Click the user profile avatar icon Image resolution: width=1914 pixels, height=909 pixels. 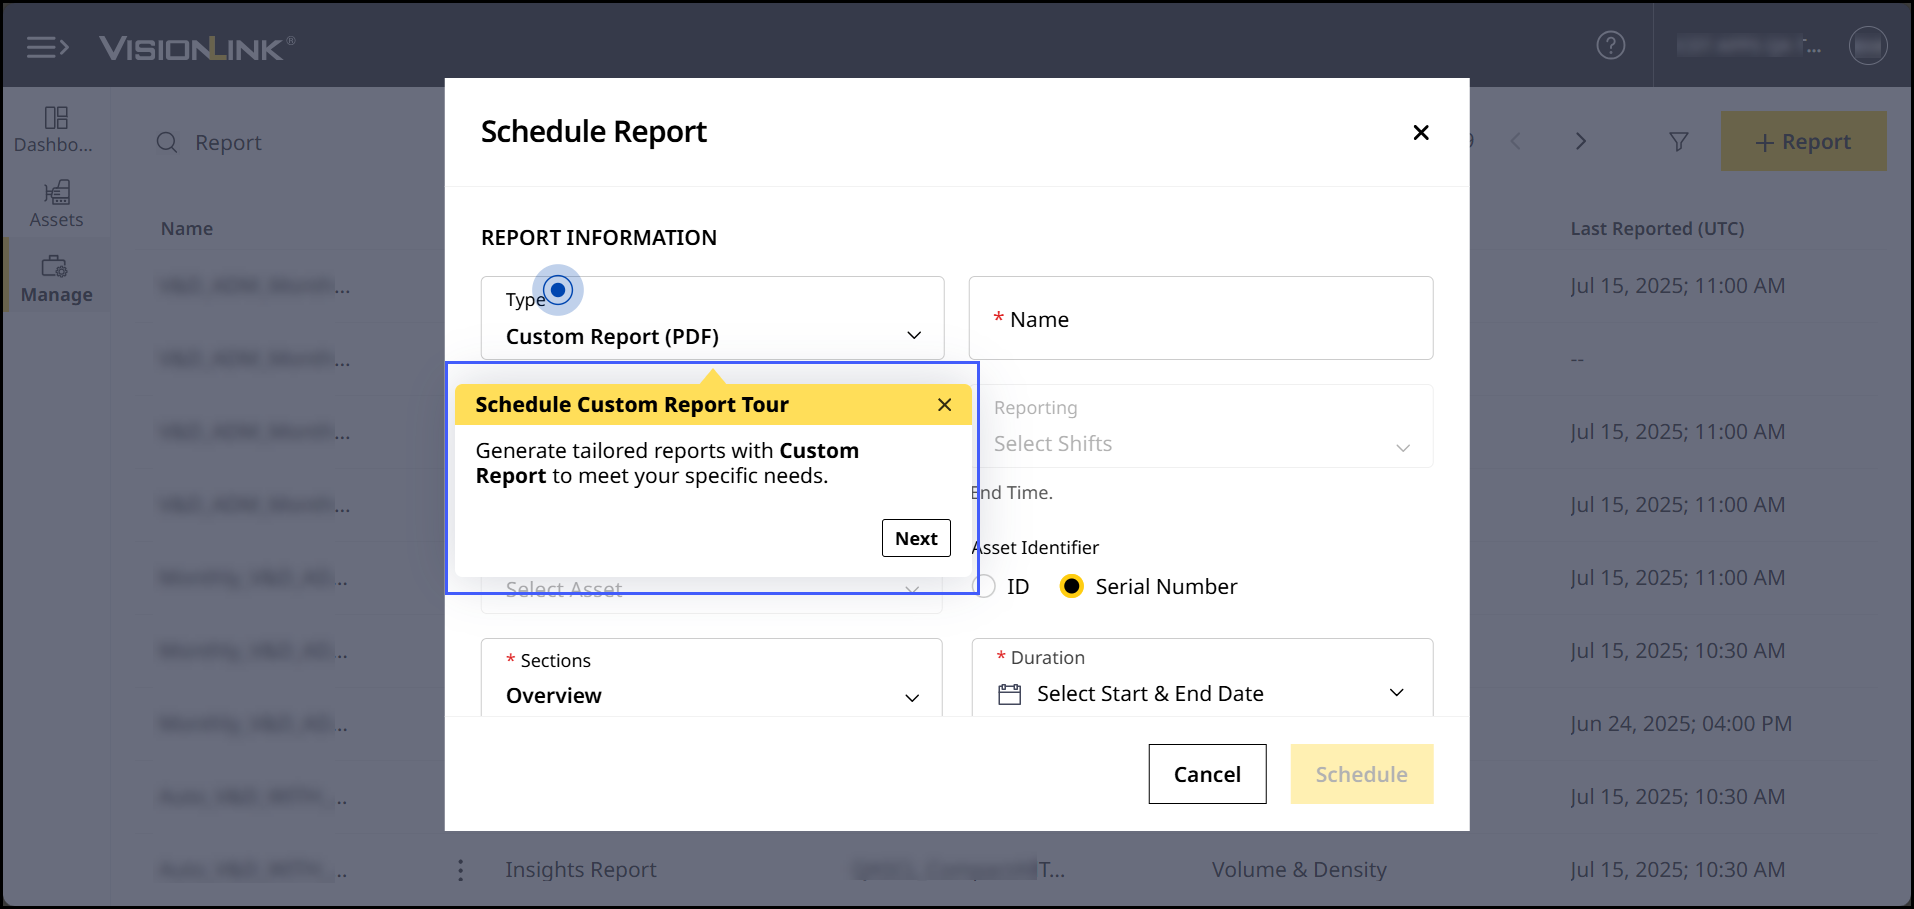pyautogui.click(x=1867, y=45)
